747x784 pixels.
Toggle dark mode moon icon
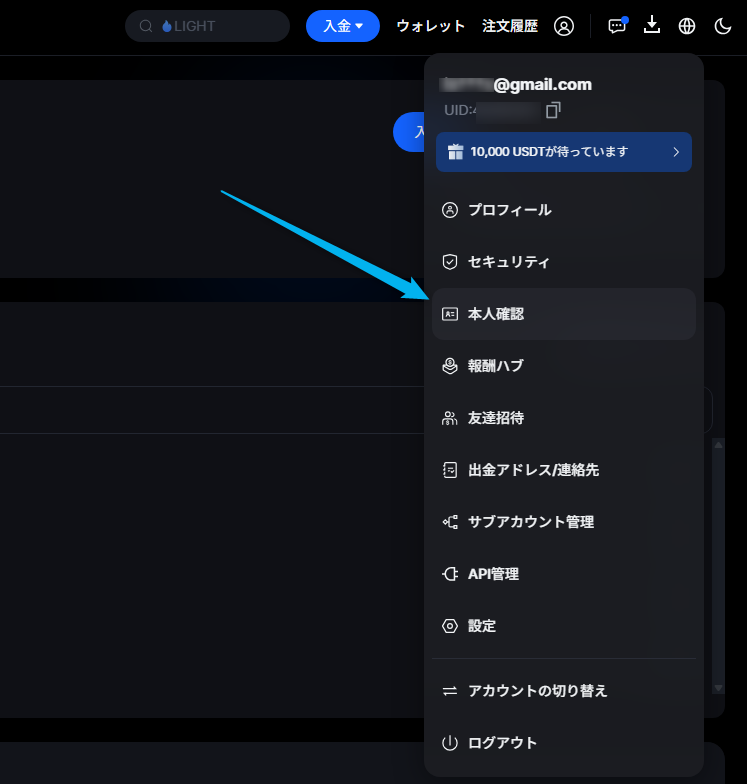(x=722, y=26)
